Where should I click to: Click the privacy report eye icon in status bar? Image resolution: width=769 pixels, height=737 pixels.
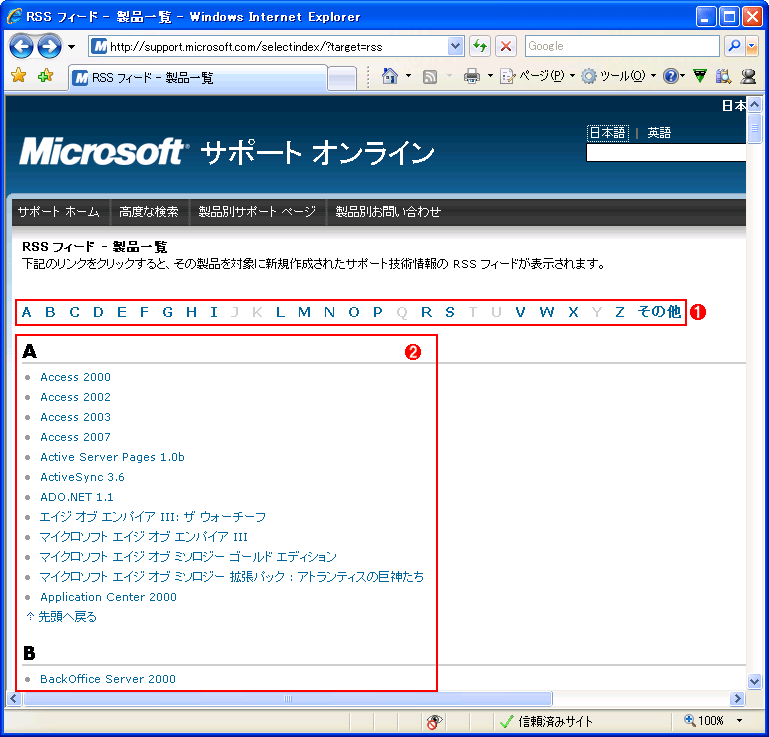tap(434, 721)
